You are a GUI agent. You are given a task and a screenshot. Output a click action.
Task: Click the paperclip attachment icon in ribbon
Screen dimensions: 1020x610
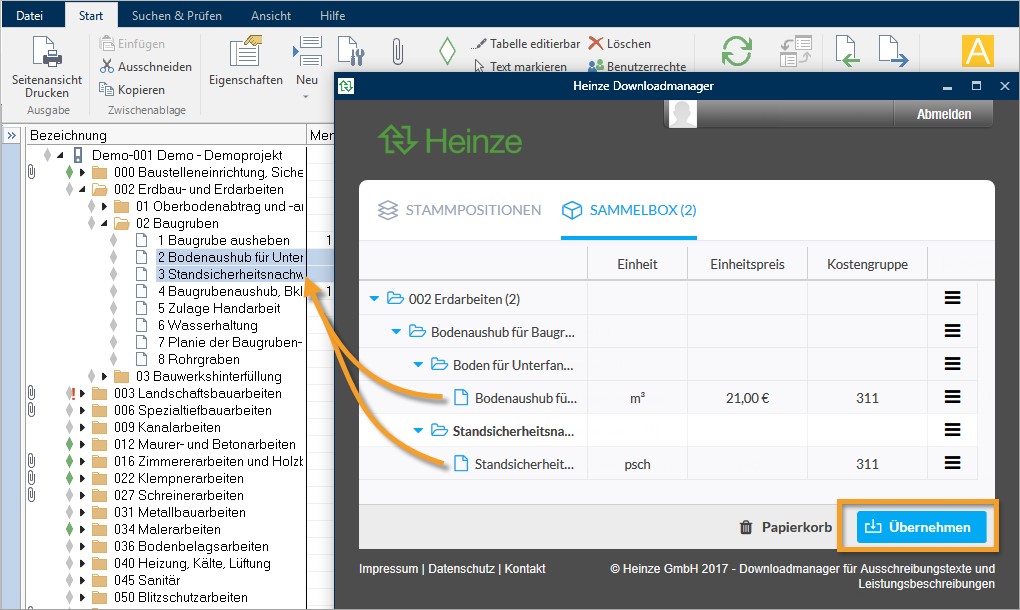coord(397,51)
